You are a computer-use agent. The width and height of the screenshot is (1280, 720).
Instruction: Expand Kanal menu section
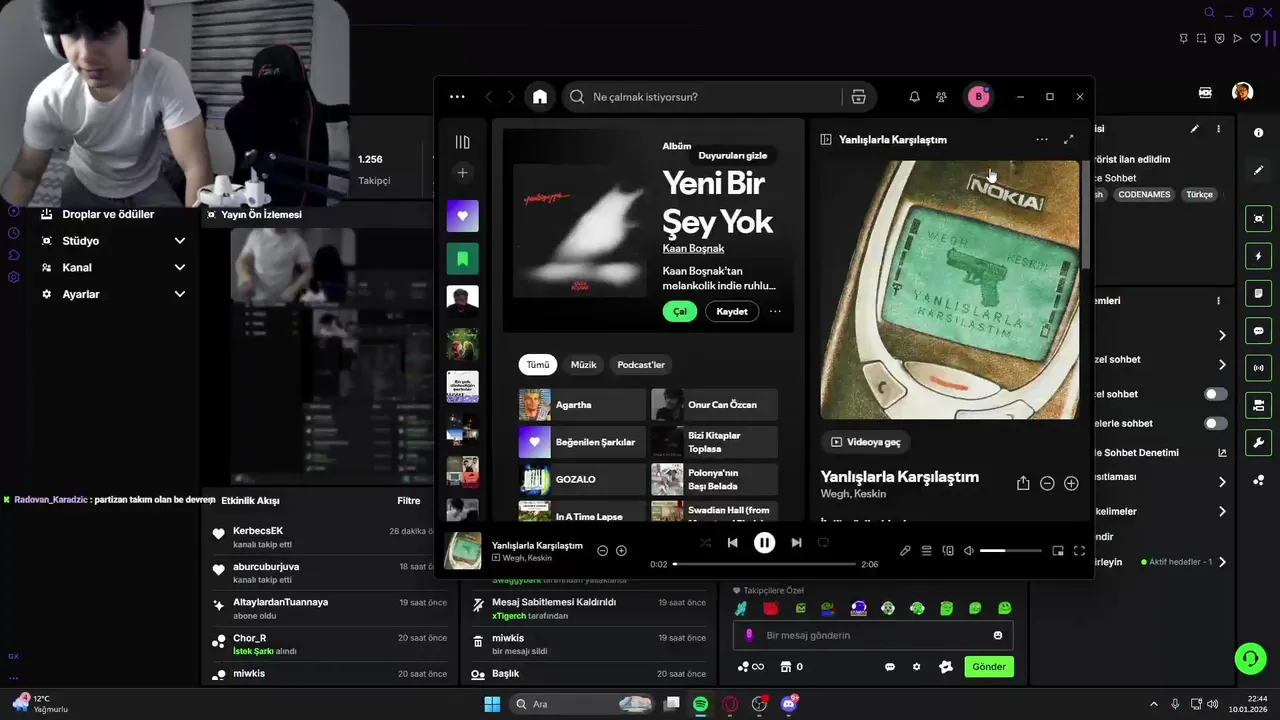tap(180, 268)
